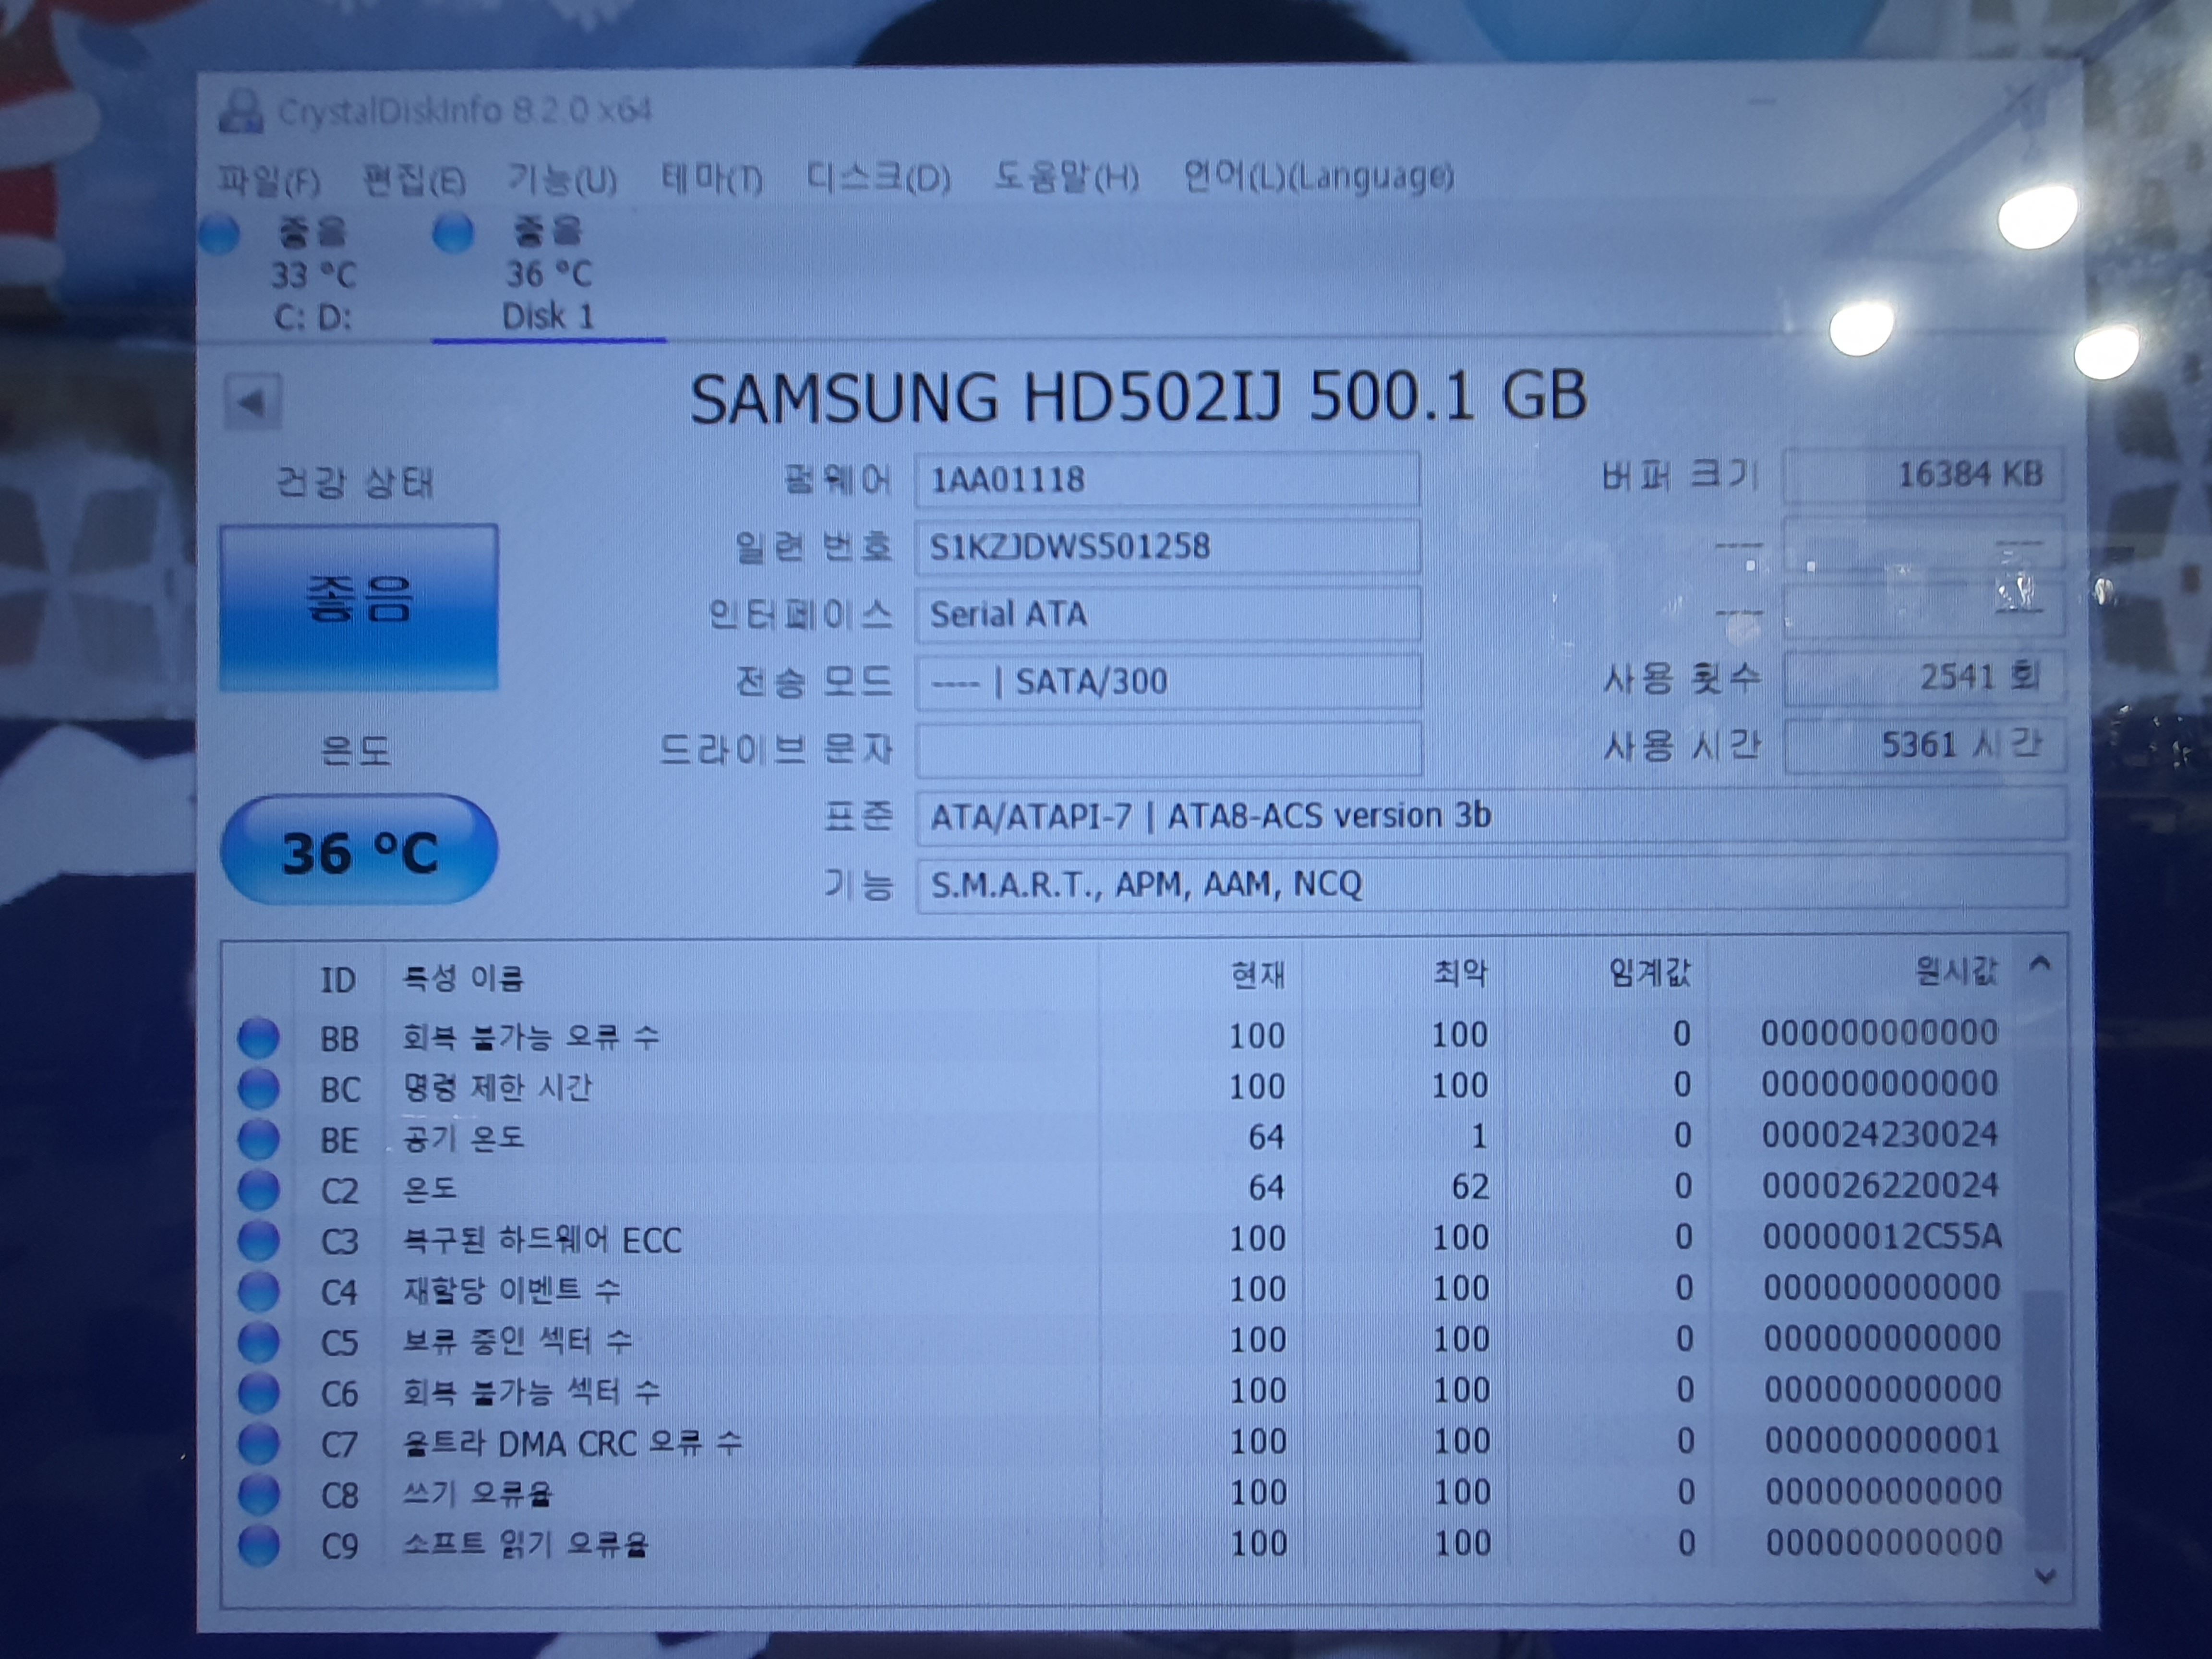Click the 최악 column header

pos(1404,973)
